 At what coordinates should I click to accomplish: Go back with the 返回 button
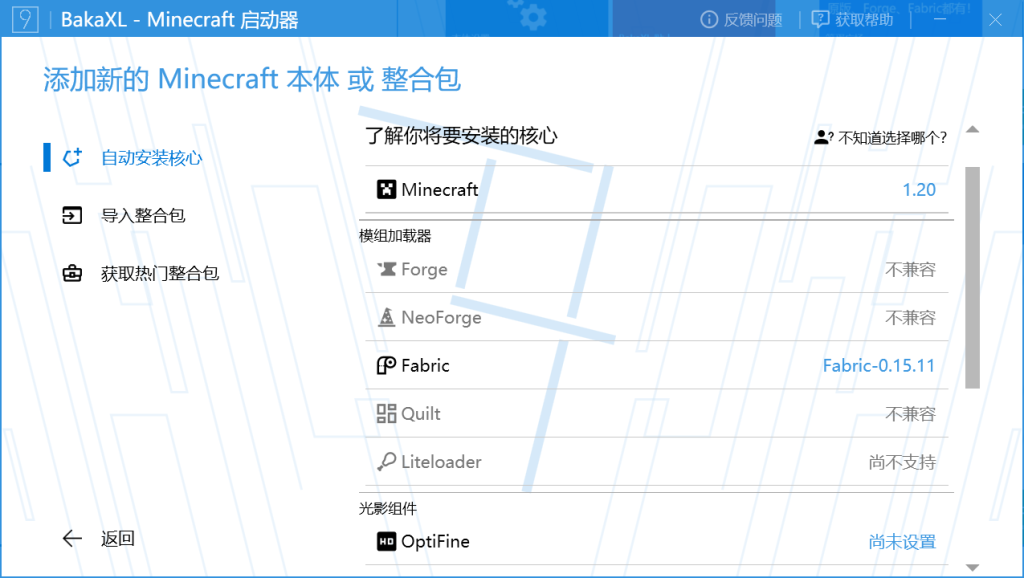(118, 538)
